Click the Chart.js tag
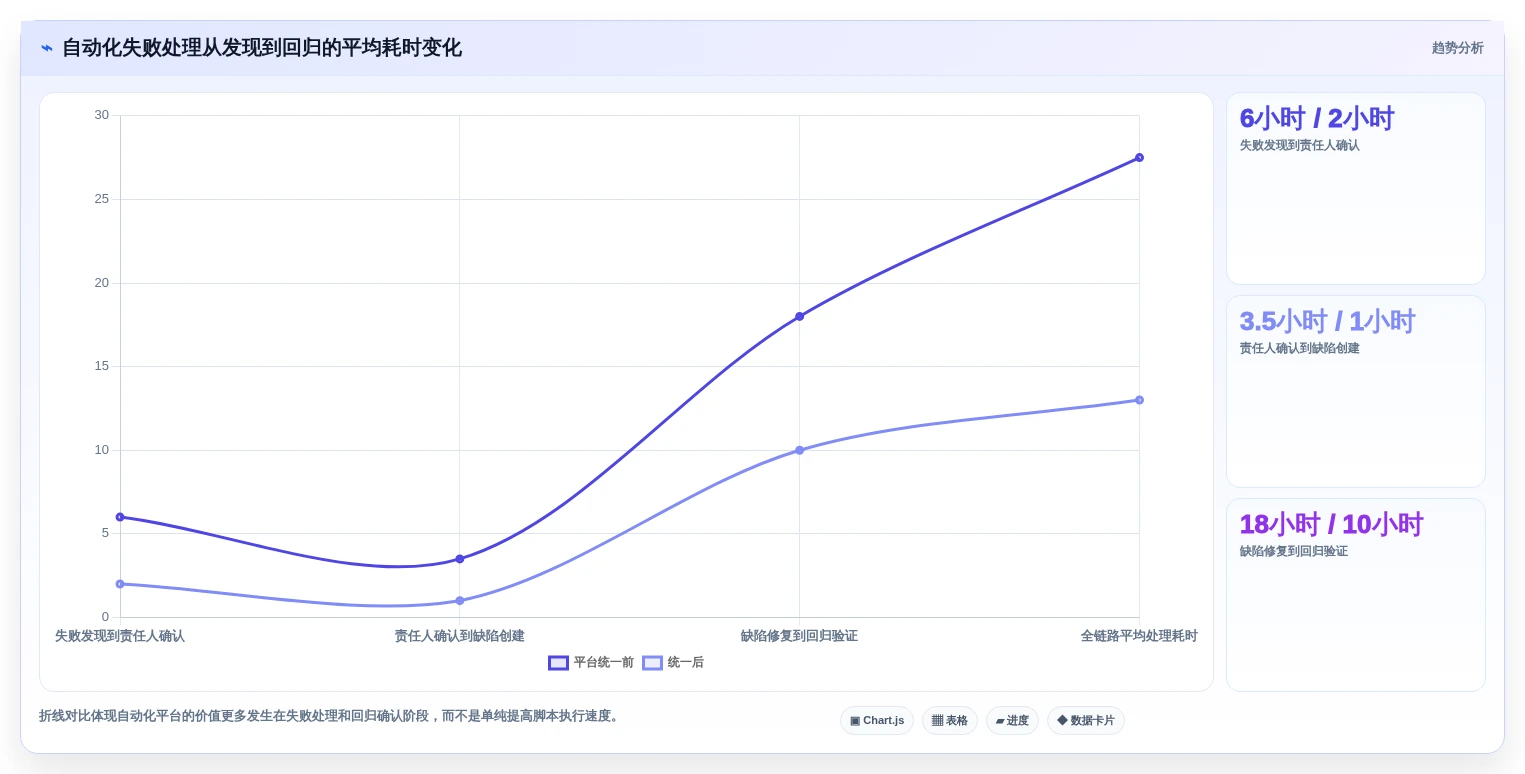Image resolution: width=1525 pixels, height=774 pixels. tap(877, 720)
